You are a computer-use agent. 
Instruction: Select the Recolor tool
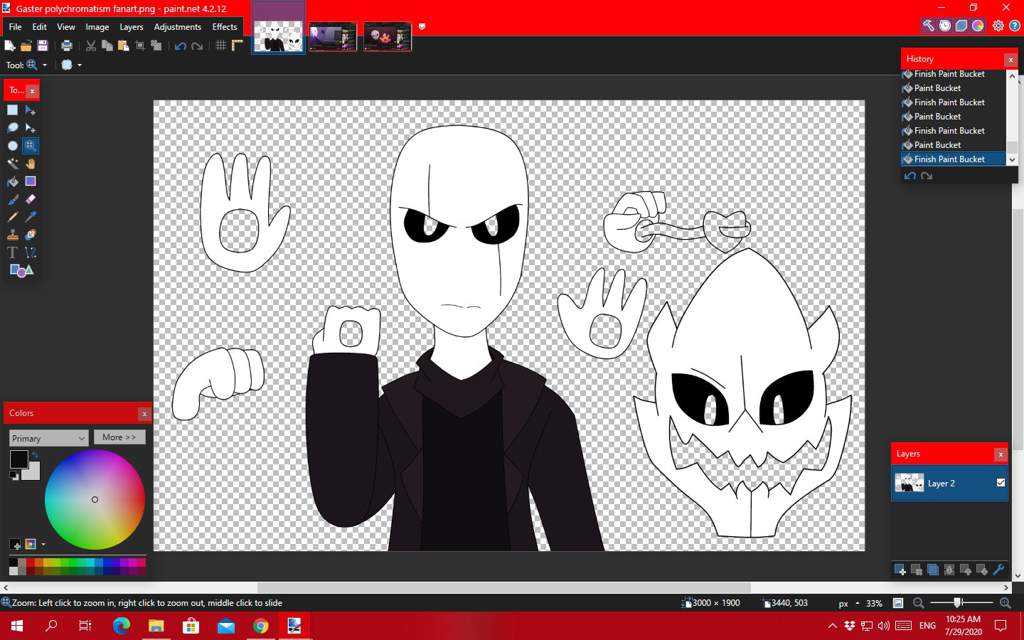[x=30, y=234]
